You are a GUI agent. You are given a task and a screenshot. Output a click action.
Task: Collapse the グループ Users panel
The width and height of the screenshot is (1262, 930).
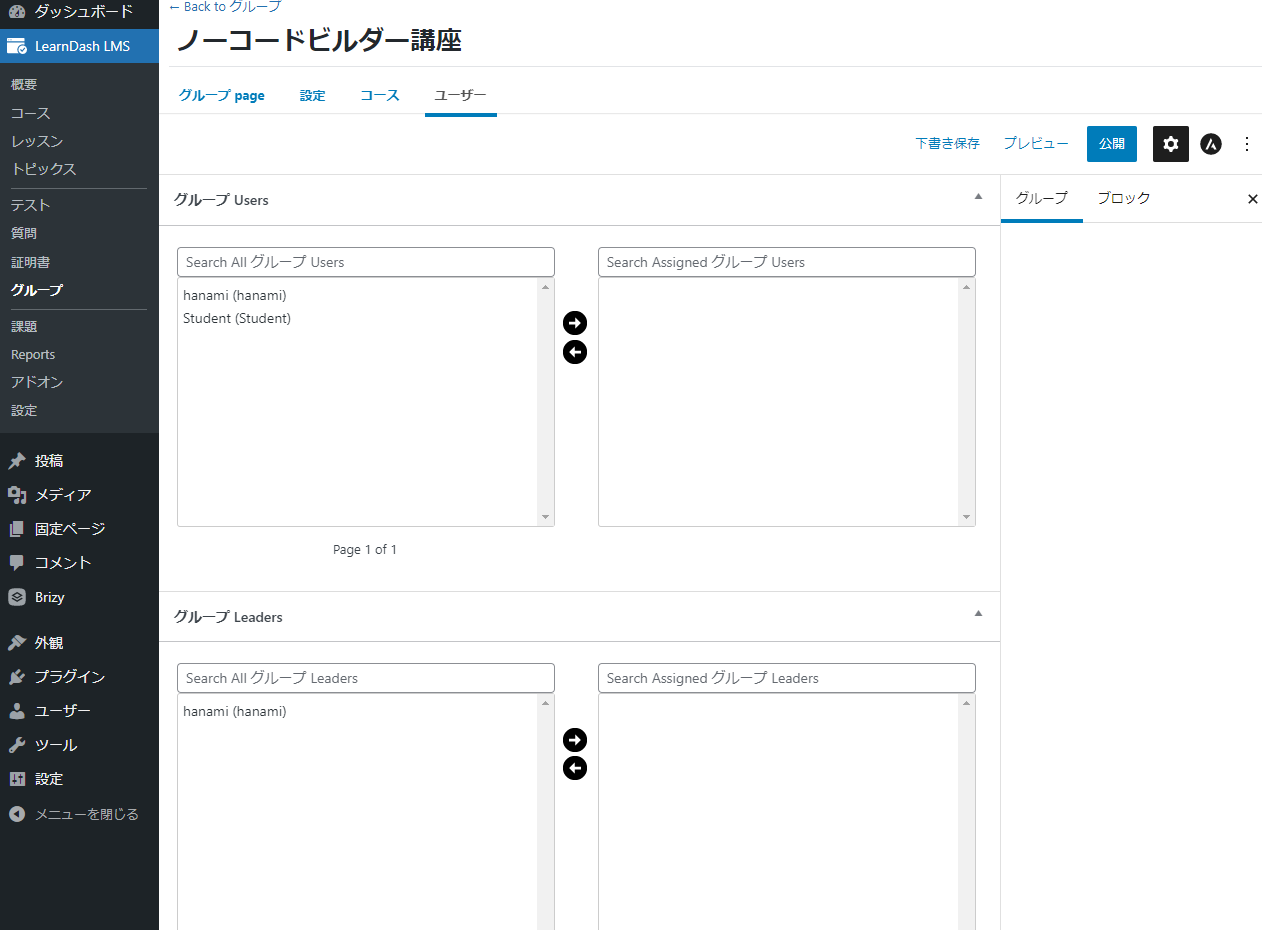pos(978,197)
